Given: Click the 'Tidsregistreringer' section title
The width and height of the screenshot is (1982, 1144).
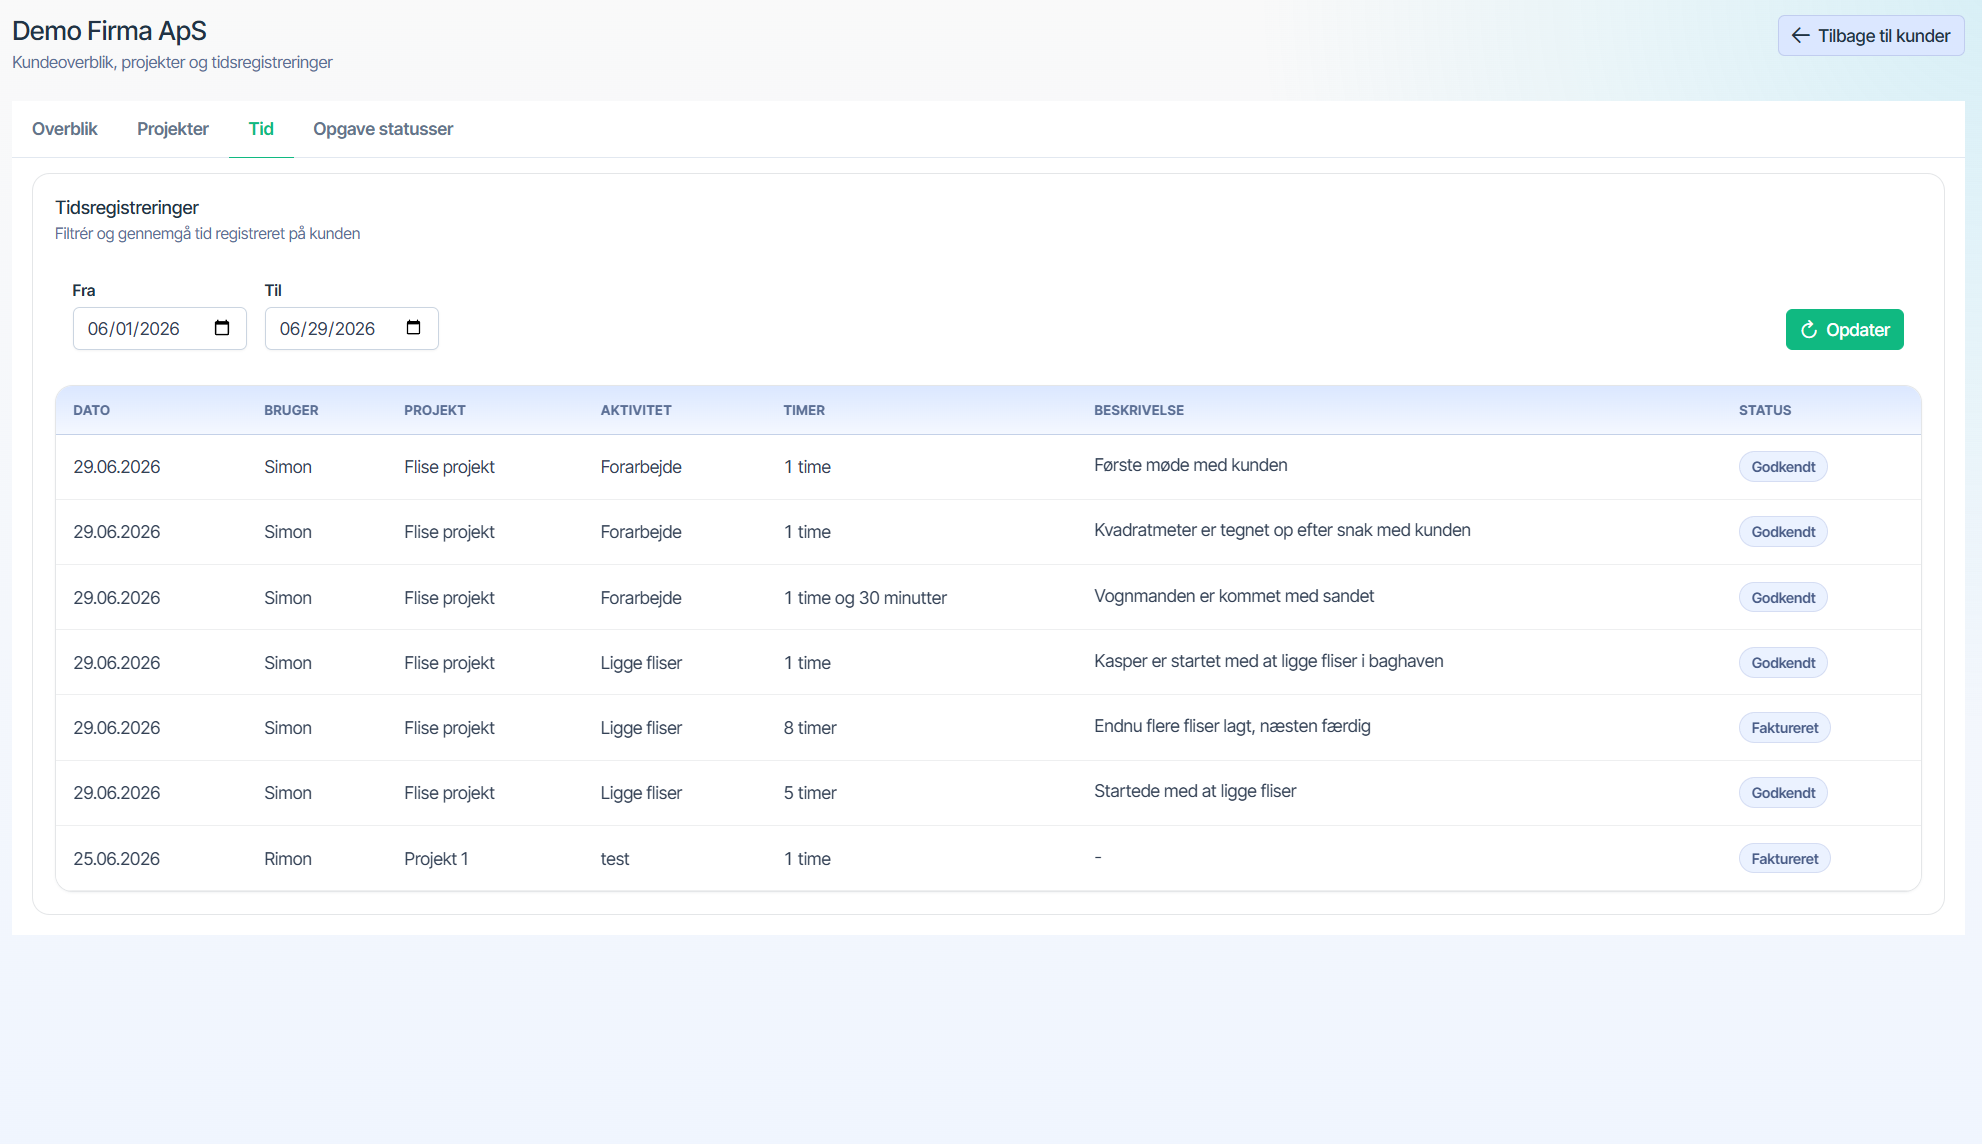Looking at the screenshot, I should pyautogui.click(x=127, y=208).
